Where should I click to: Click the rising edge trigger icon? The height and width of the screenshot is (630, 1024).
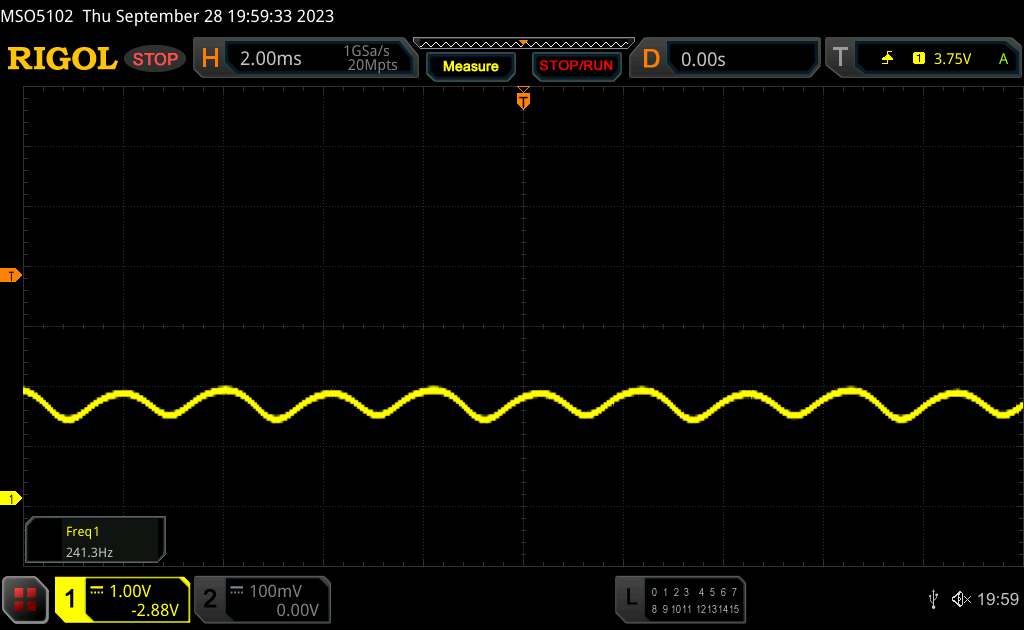(x=887, y=58)
